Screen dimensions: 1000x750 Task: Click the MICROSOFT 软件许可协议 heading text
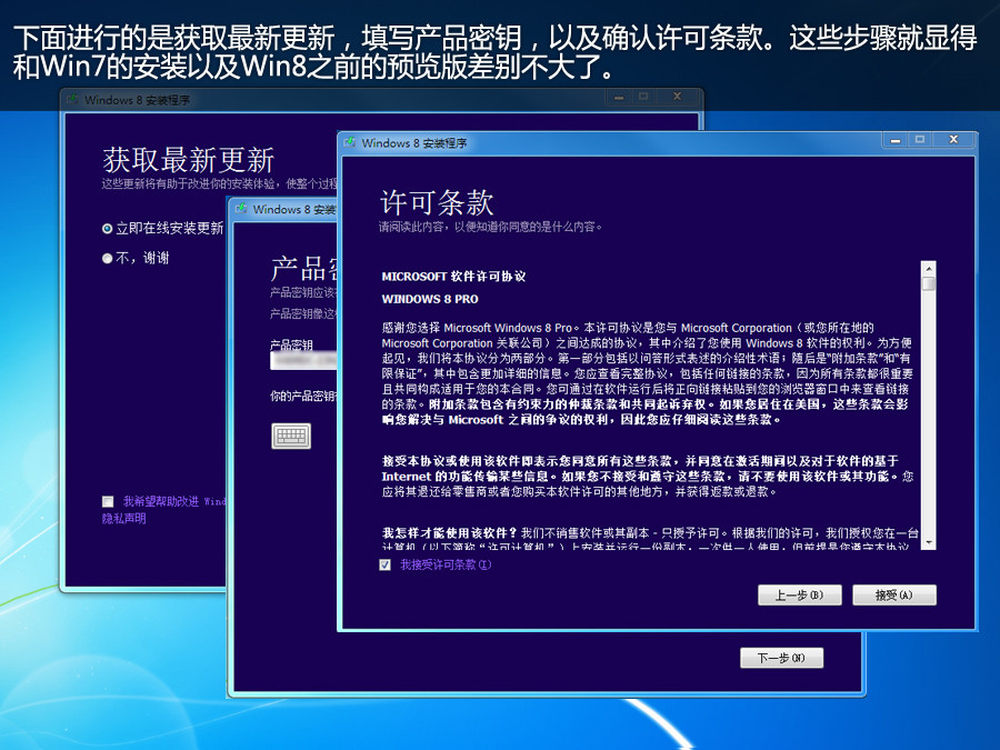(x=453, y=277)
